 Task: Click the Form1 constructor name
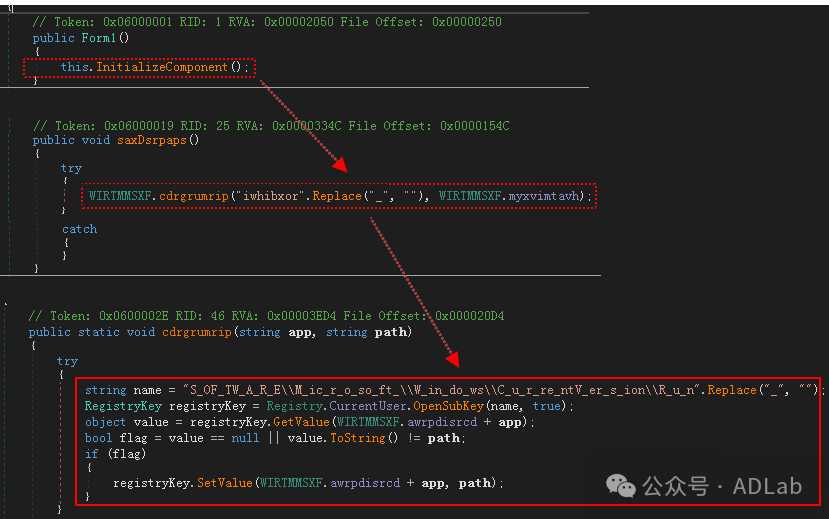[x=98, y=38]
